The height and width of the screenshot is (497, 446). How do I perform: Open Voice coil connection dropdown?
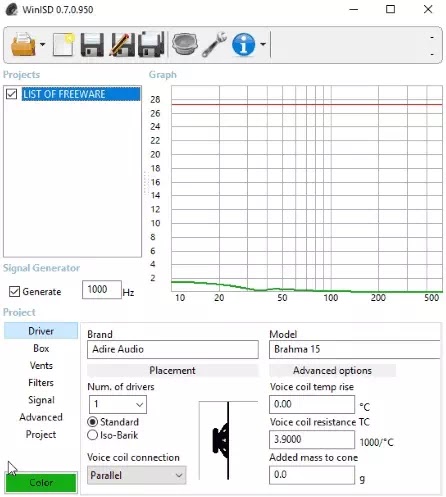tap(136, 475)
